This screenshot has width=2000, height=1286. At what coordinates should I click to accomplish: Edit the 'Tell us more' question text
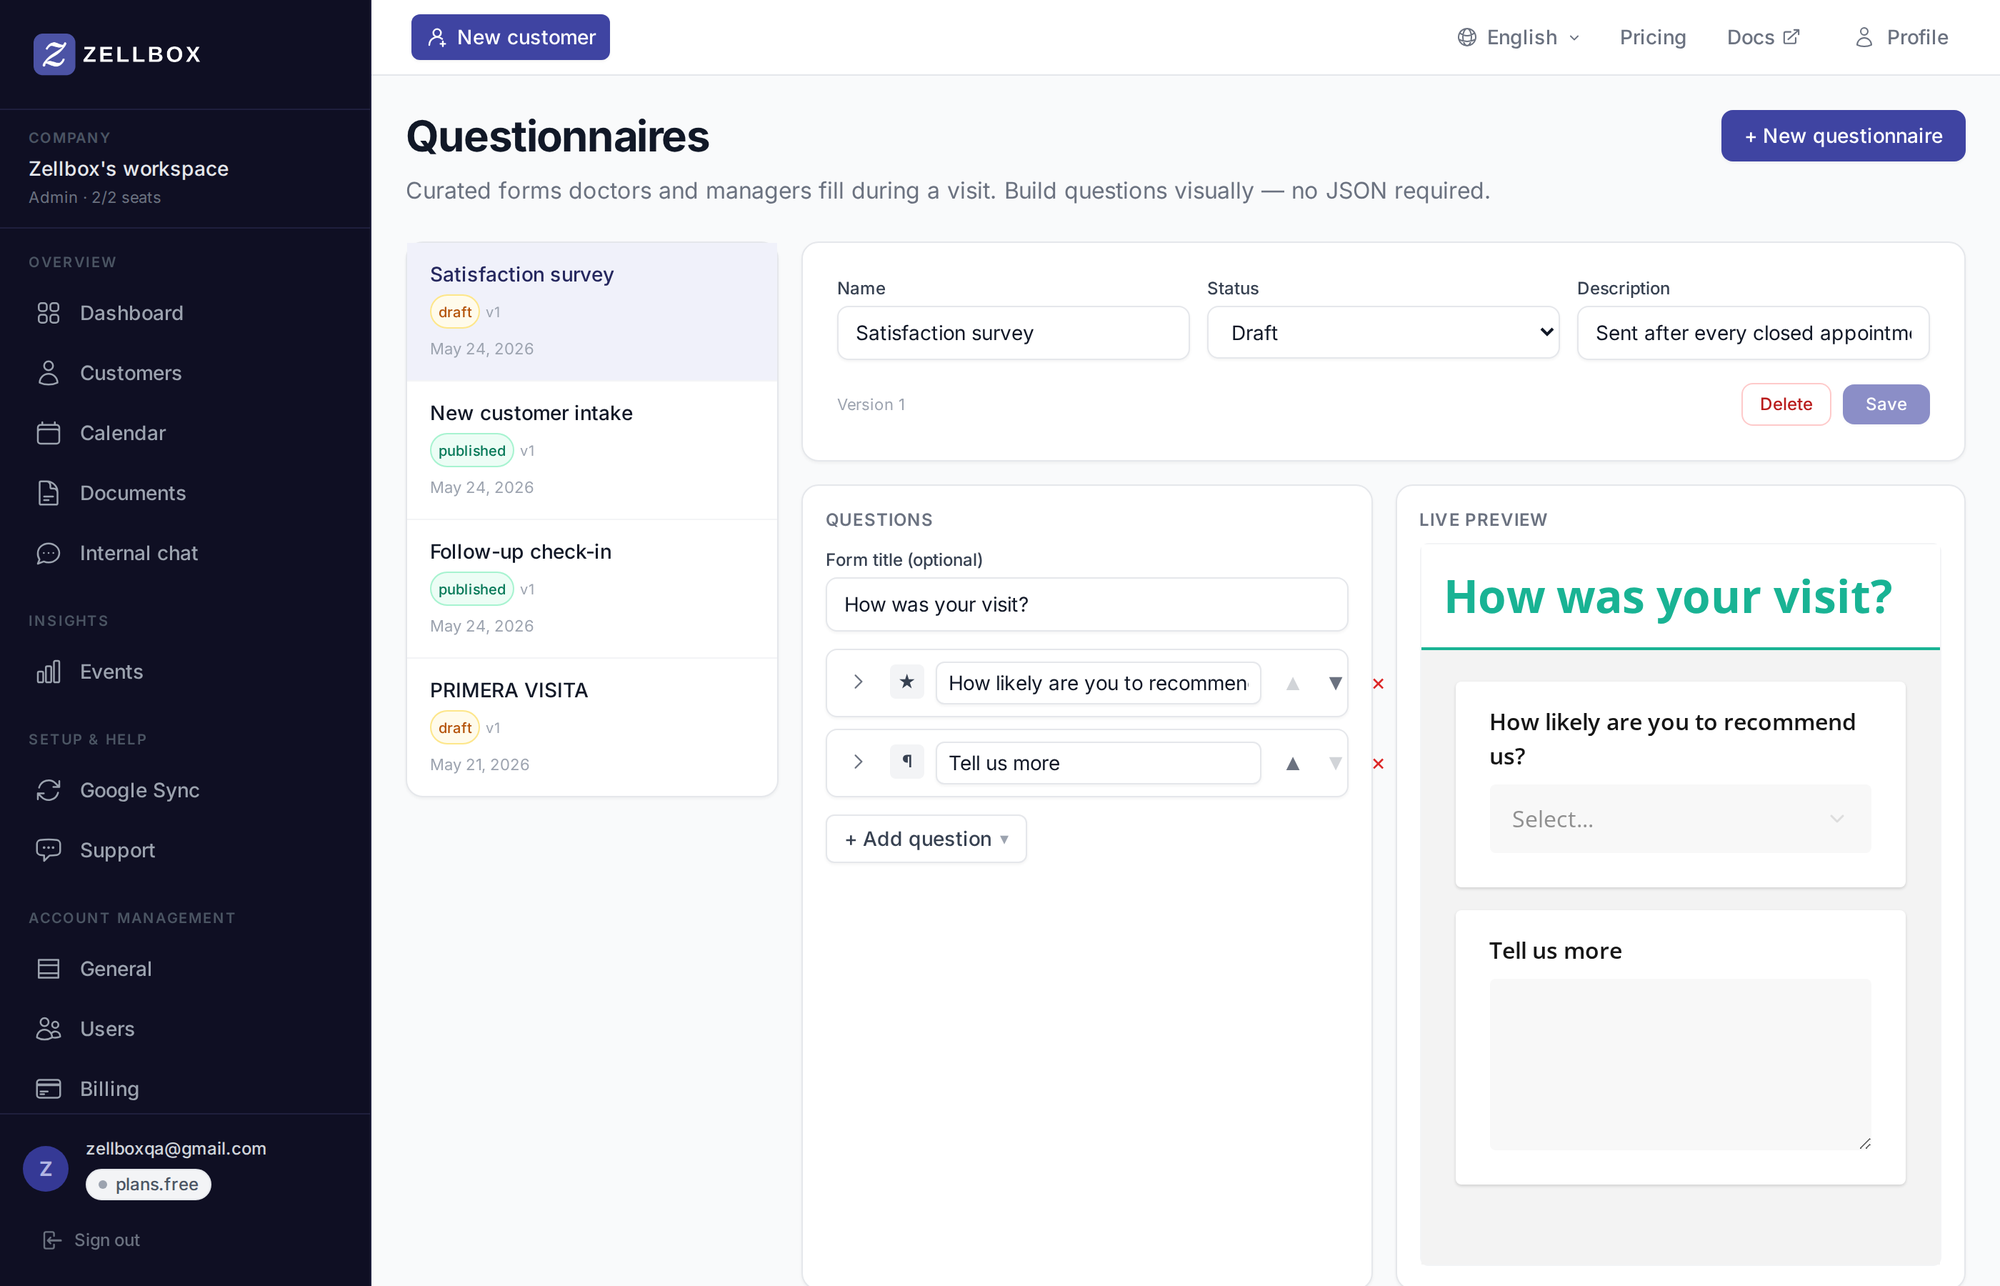[1098, 763]
